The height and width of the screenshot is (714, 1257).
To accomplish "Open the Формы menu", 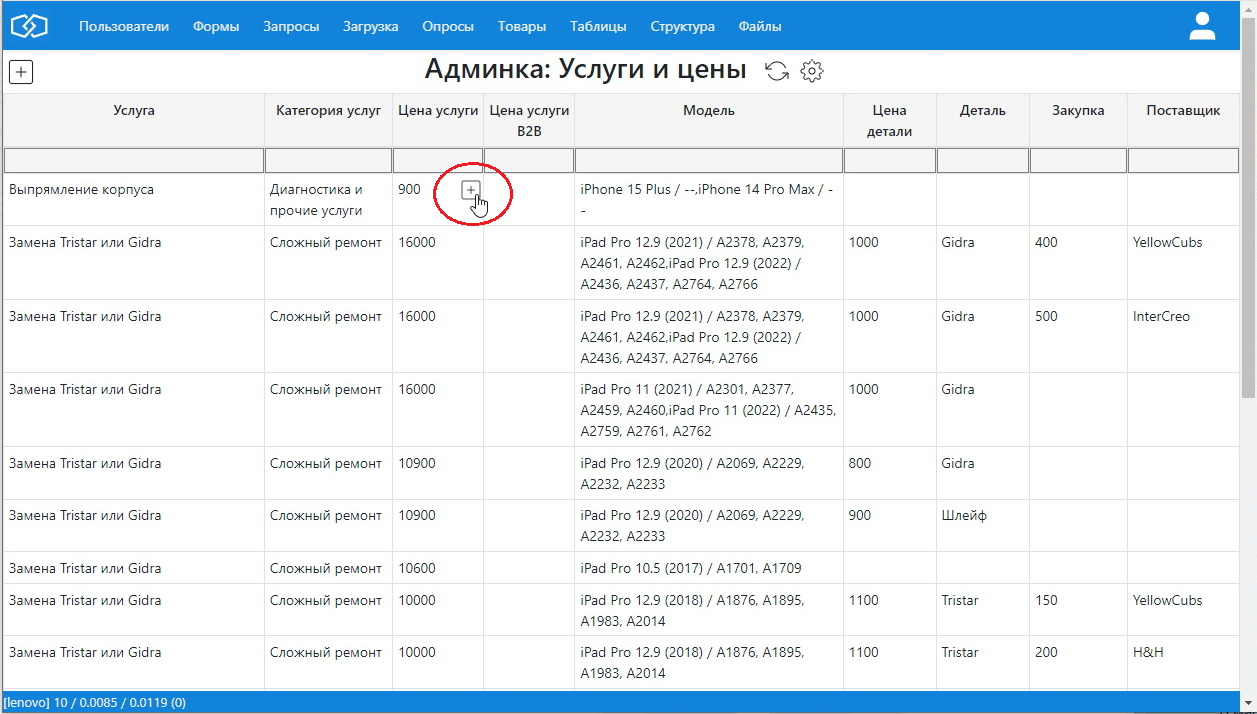I will 216,27.
